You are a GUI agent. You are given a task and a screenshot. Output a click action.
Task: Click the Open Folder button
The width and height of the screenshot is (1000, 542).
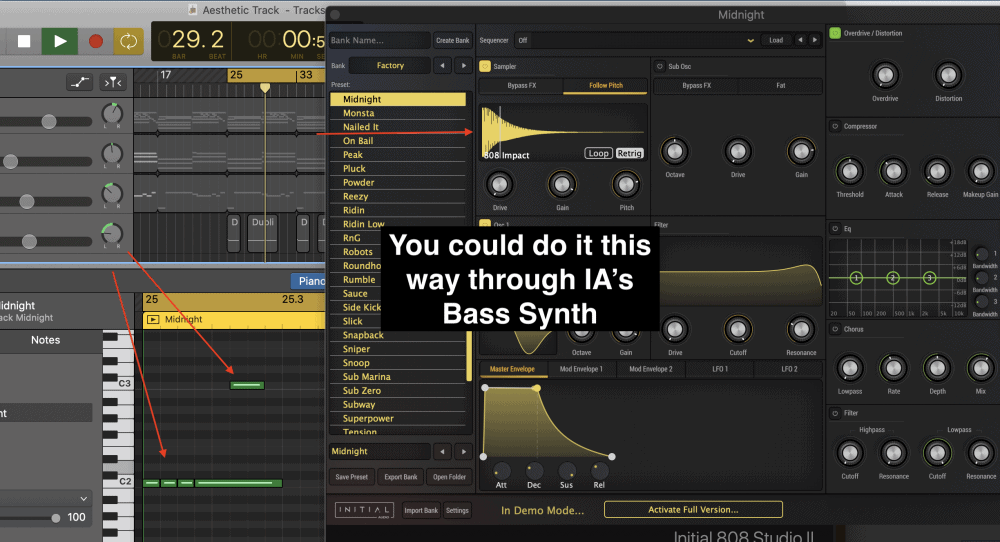pyautogui.click(x=449, y=477)
